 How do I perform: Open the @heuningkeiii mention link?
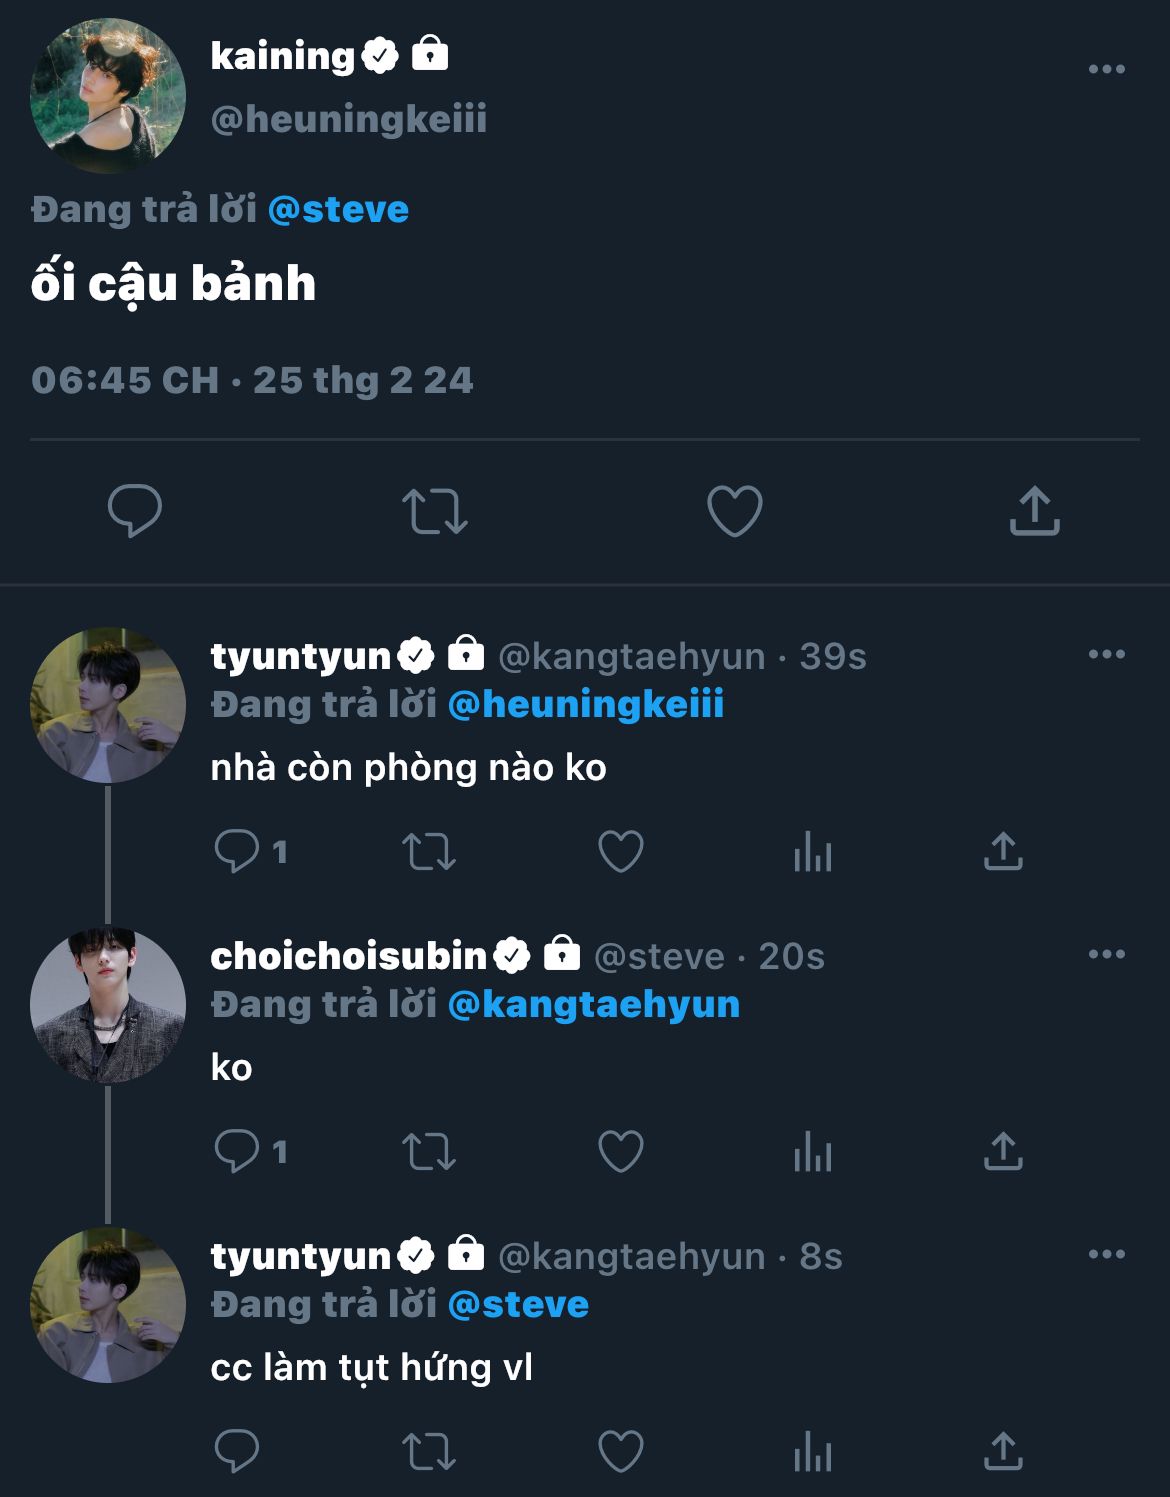[585, 704]
